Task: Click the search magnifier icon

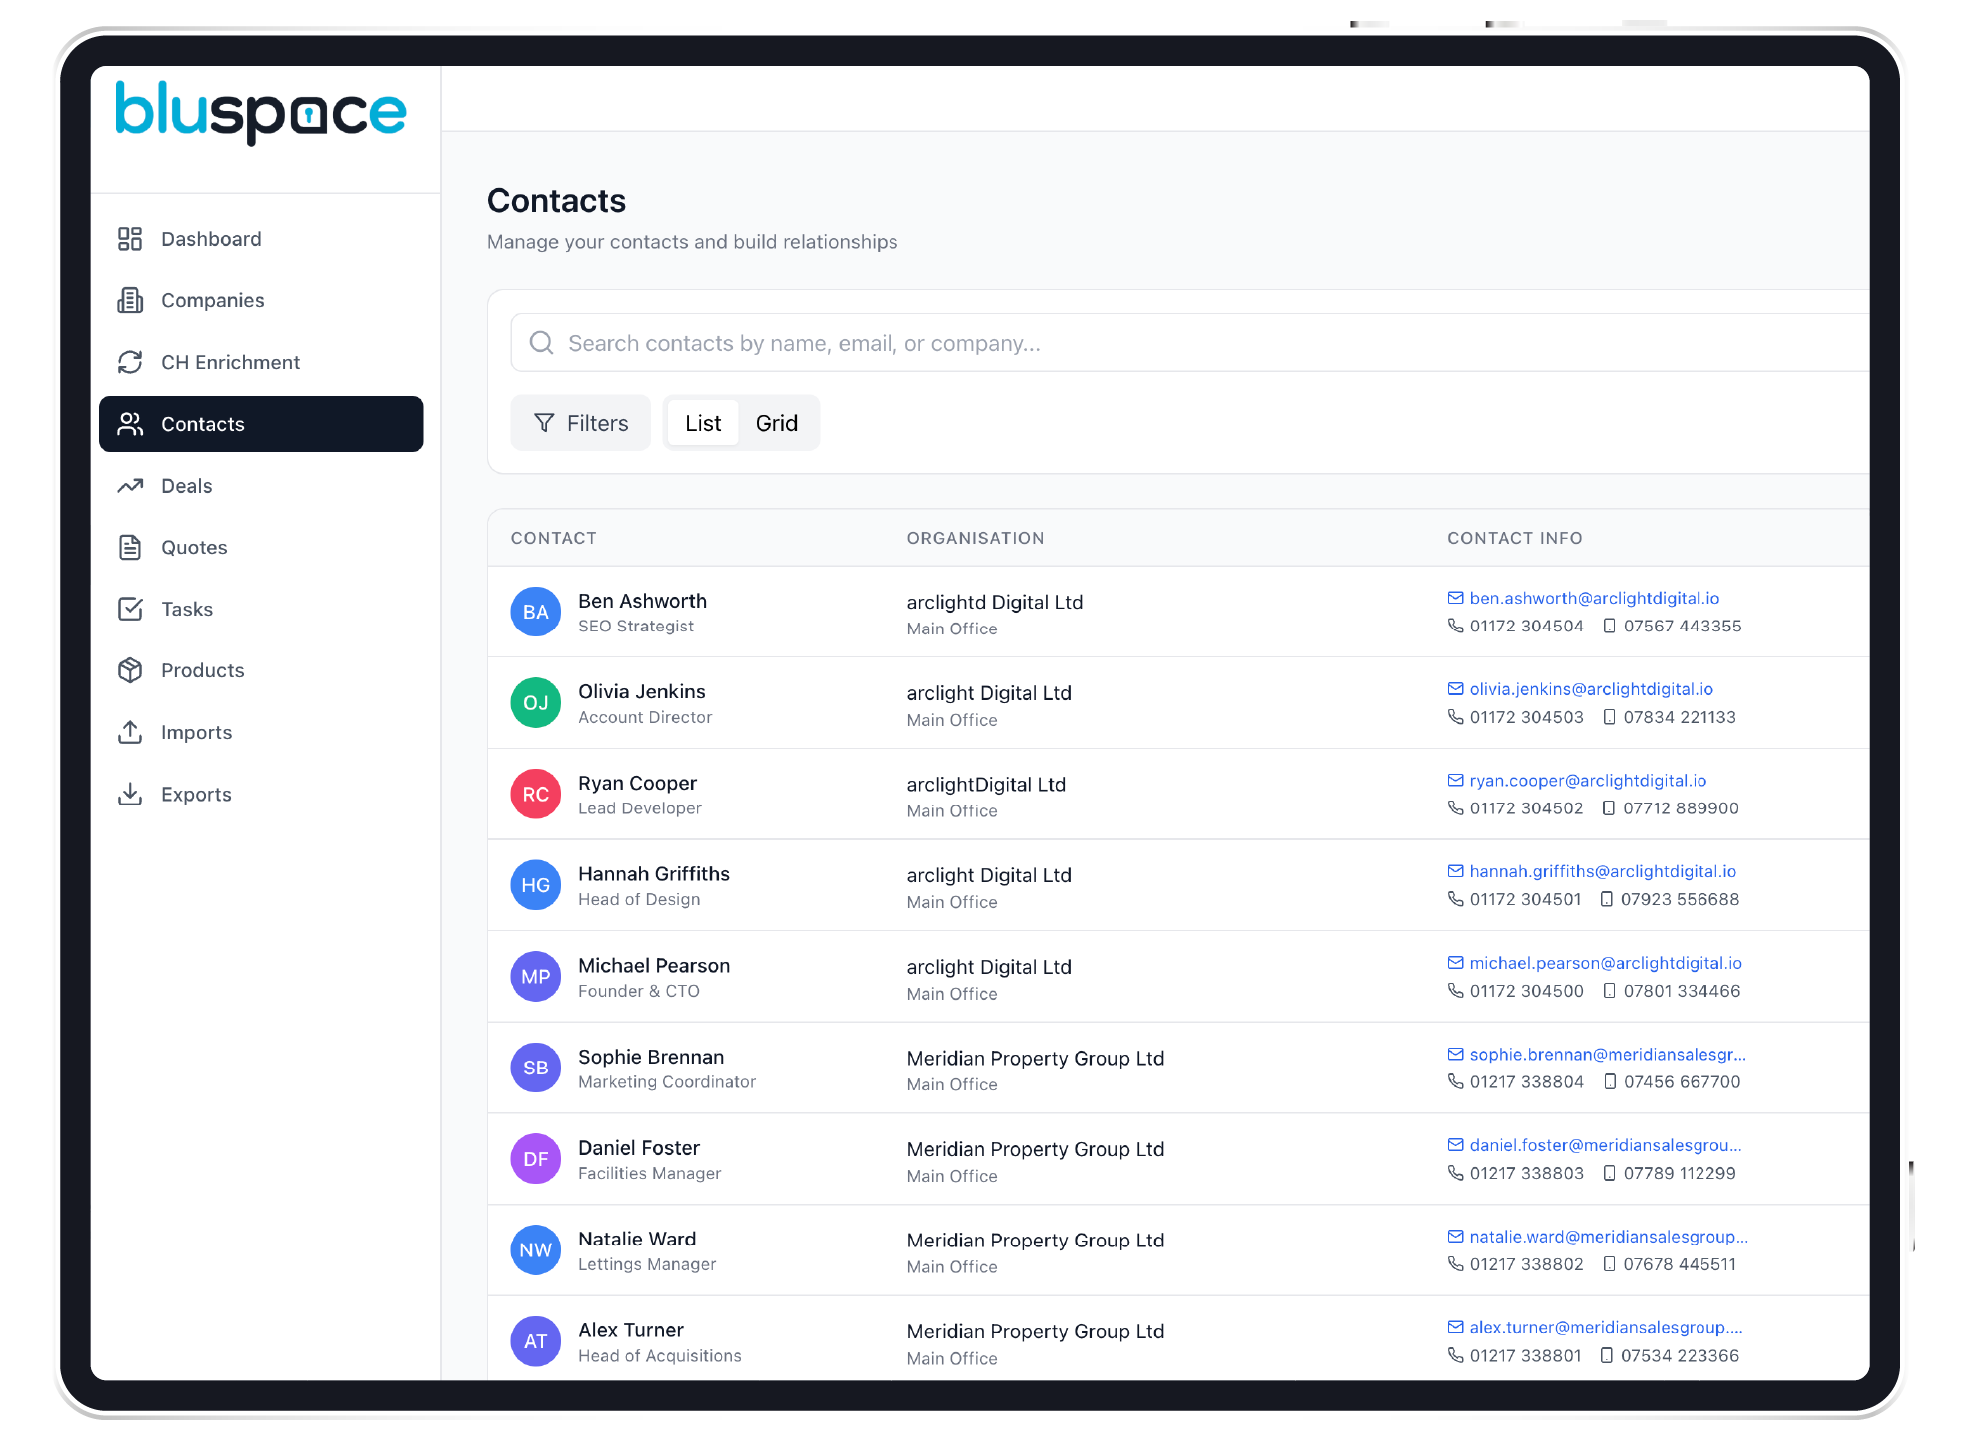Action: point(541,342)
